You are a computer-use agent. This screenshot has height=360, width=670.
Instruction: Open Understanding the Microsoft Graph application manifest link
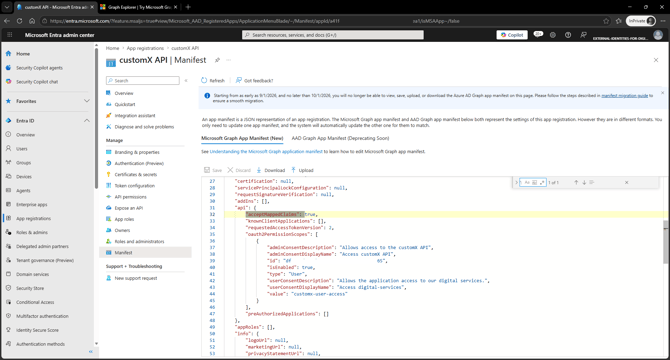pyautogui.click(x=266, y=152)
